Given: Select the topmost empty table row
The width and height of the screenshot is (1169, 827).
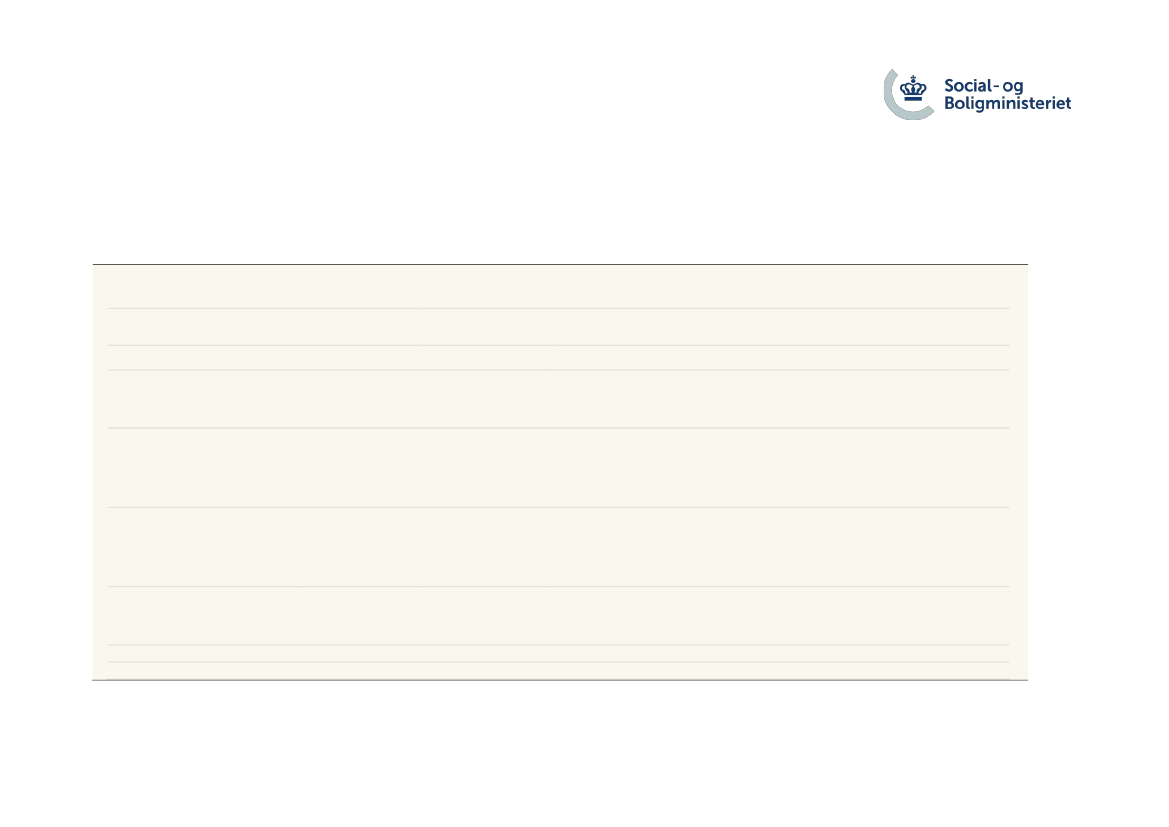Looking at the screenshot, I should click(x=558, y=286).
